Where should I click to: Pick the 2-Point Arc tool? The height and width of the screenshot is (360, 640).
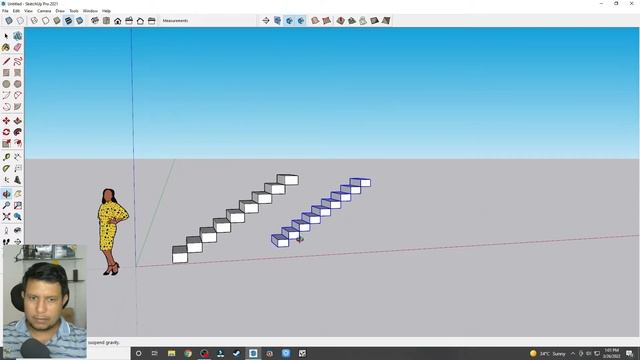(x=18, y=96)
